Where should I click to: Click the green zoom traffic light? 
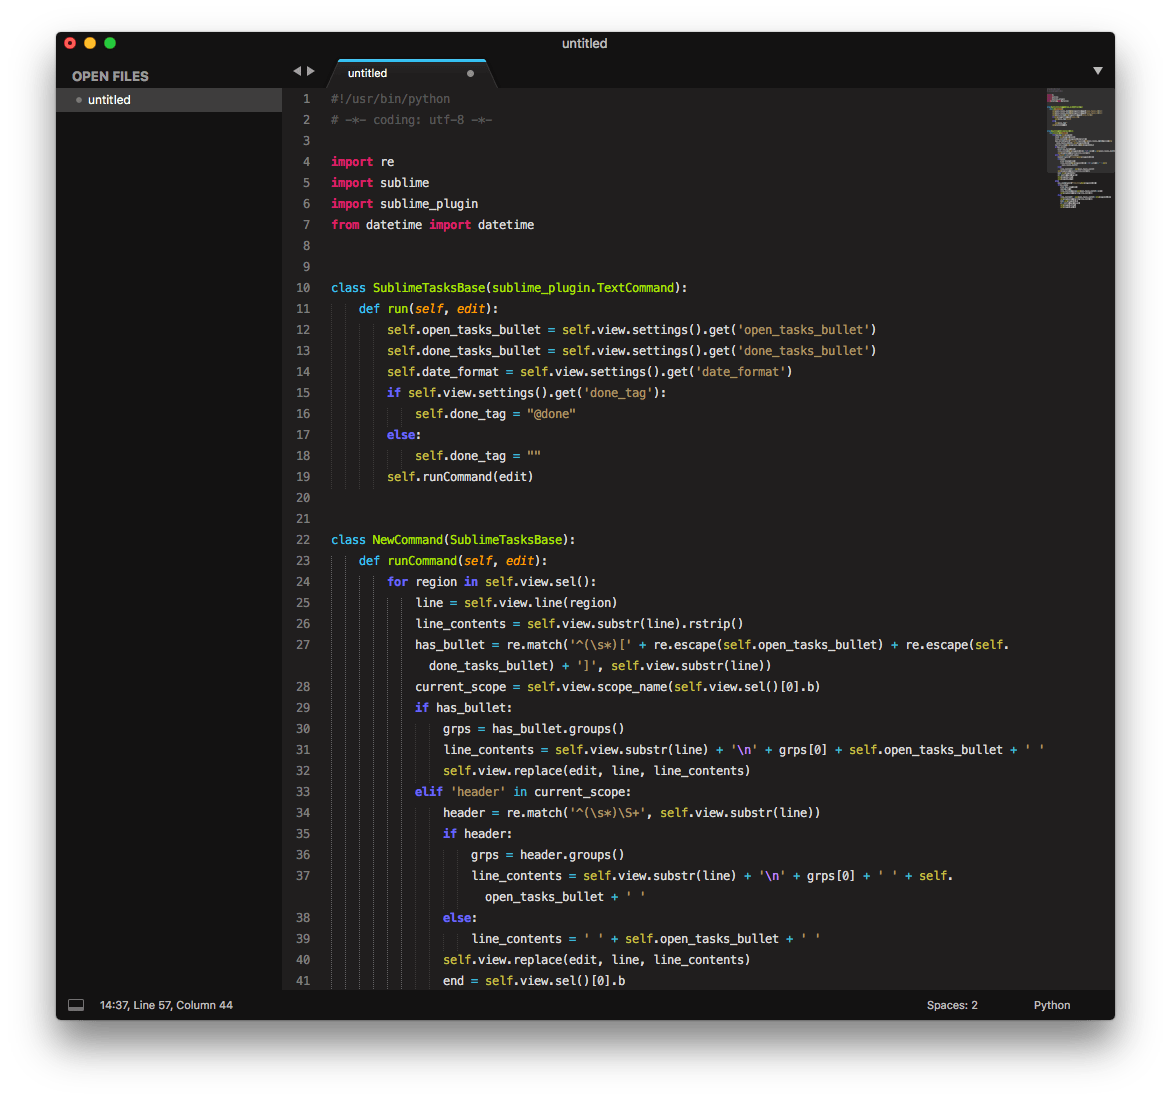click(109, 43)
